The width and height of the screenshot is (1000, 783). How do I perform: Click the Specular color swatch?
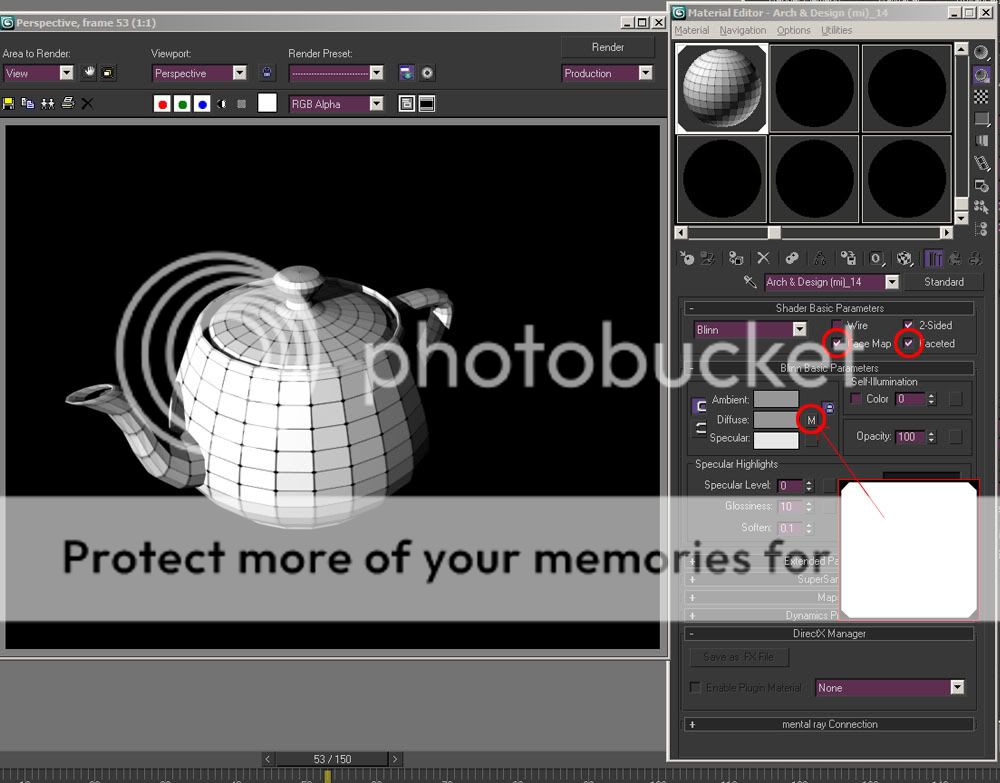click(x=776, y=439)
